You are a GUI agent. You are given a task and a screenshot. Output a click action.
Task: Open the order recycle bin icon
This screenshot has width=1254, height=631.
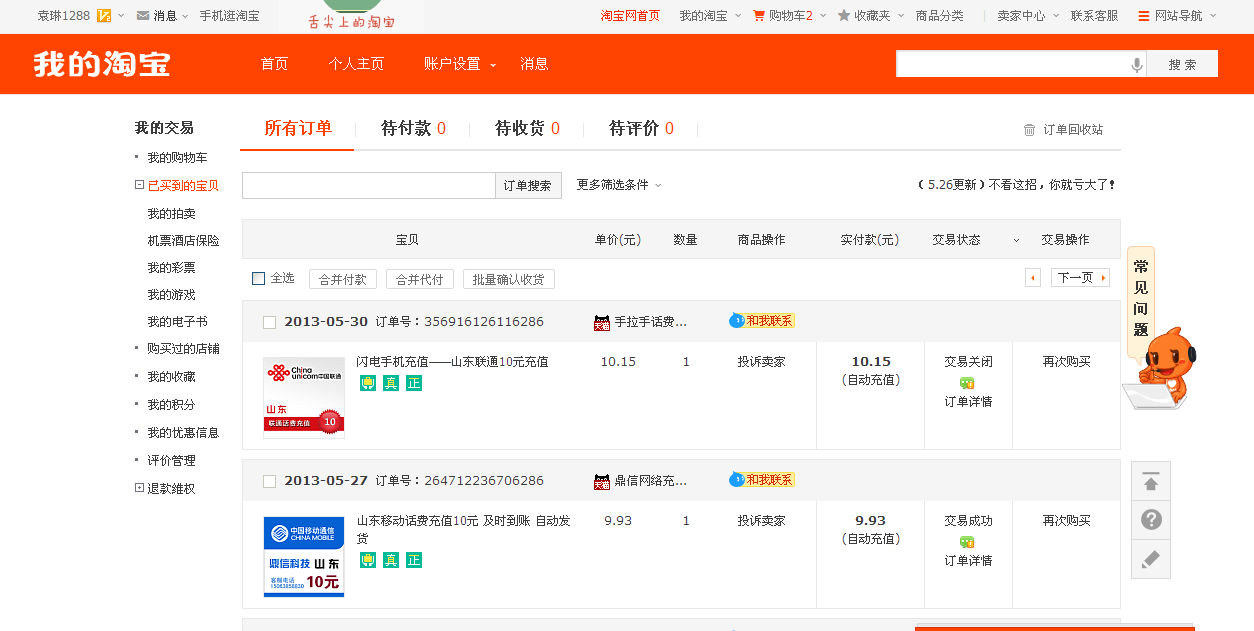(1029, 130)
